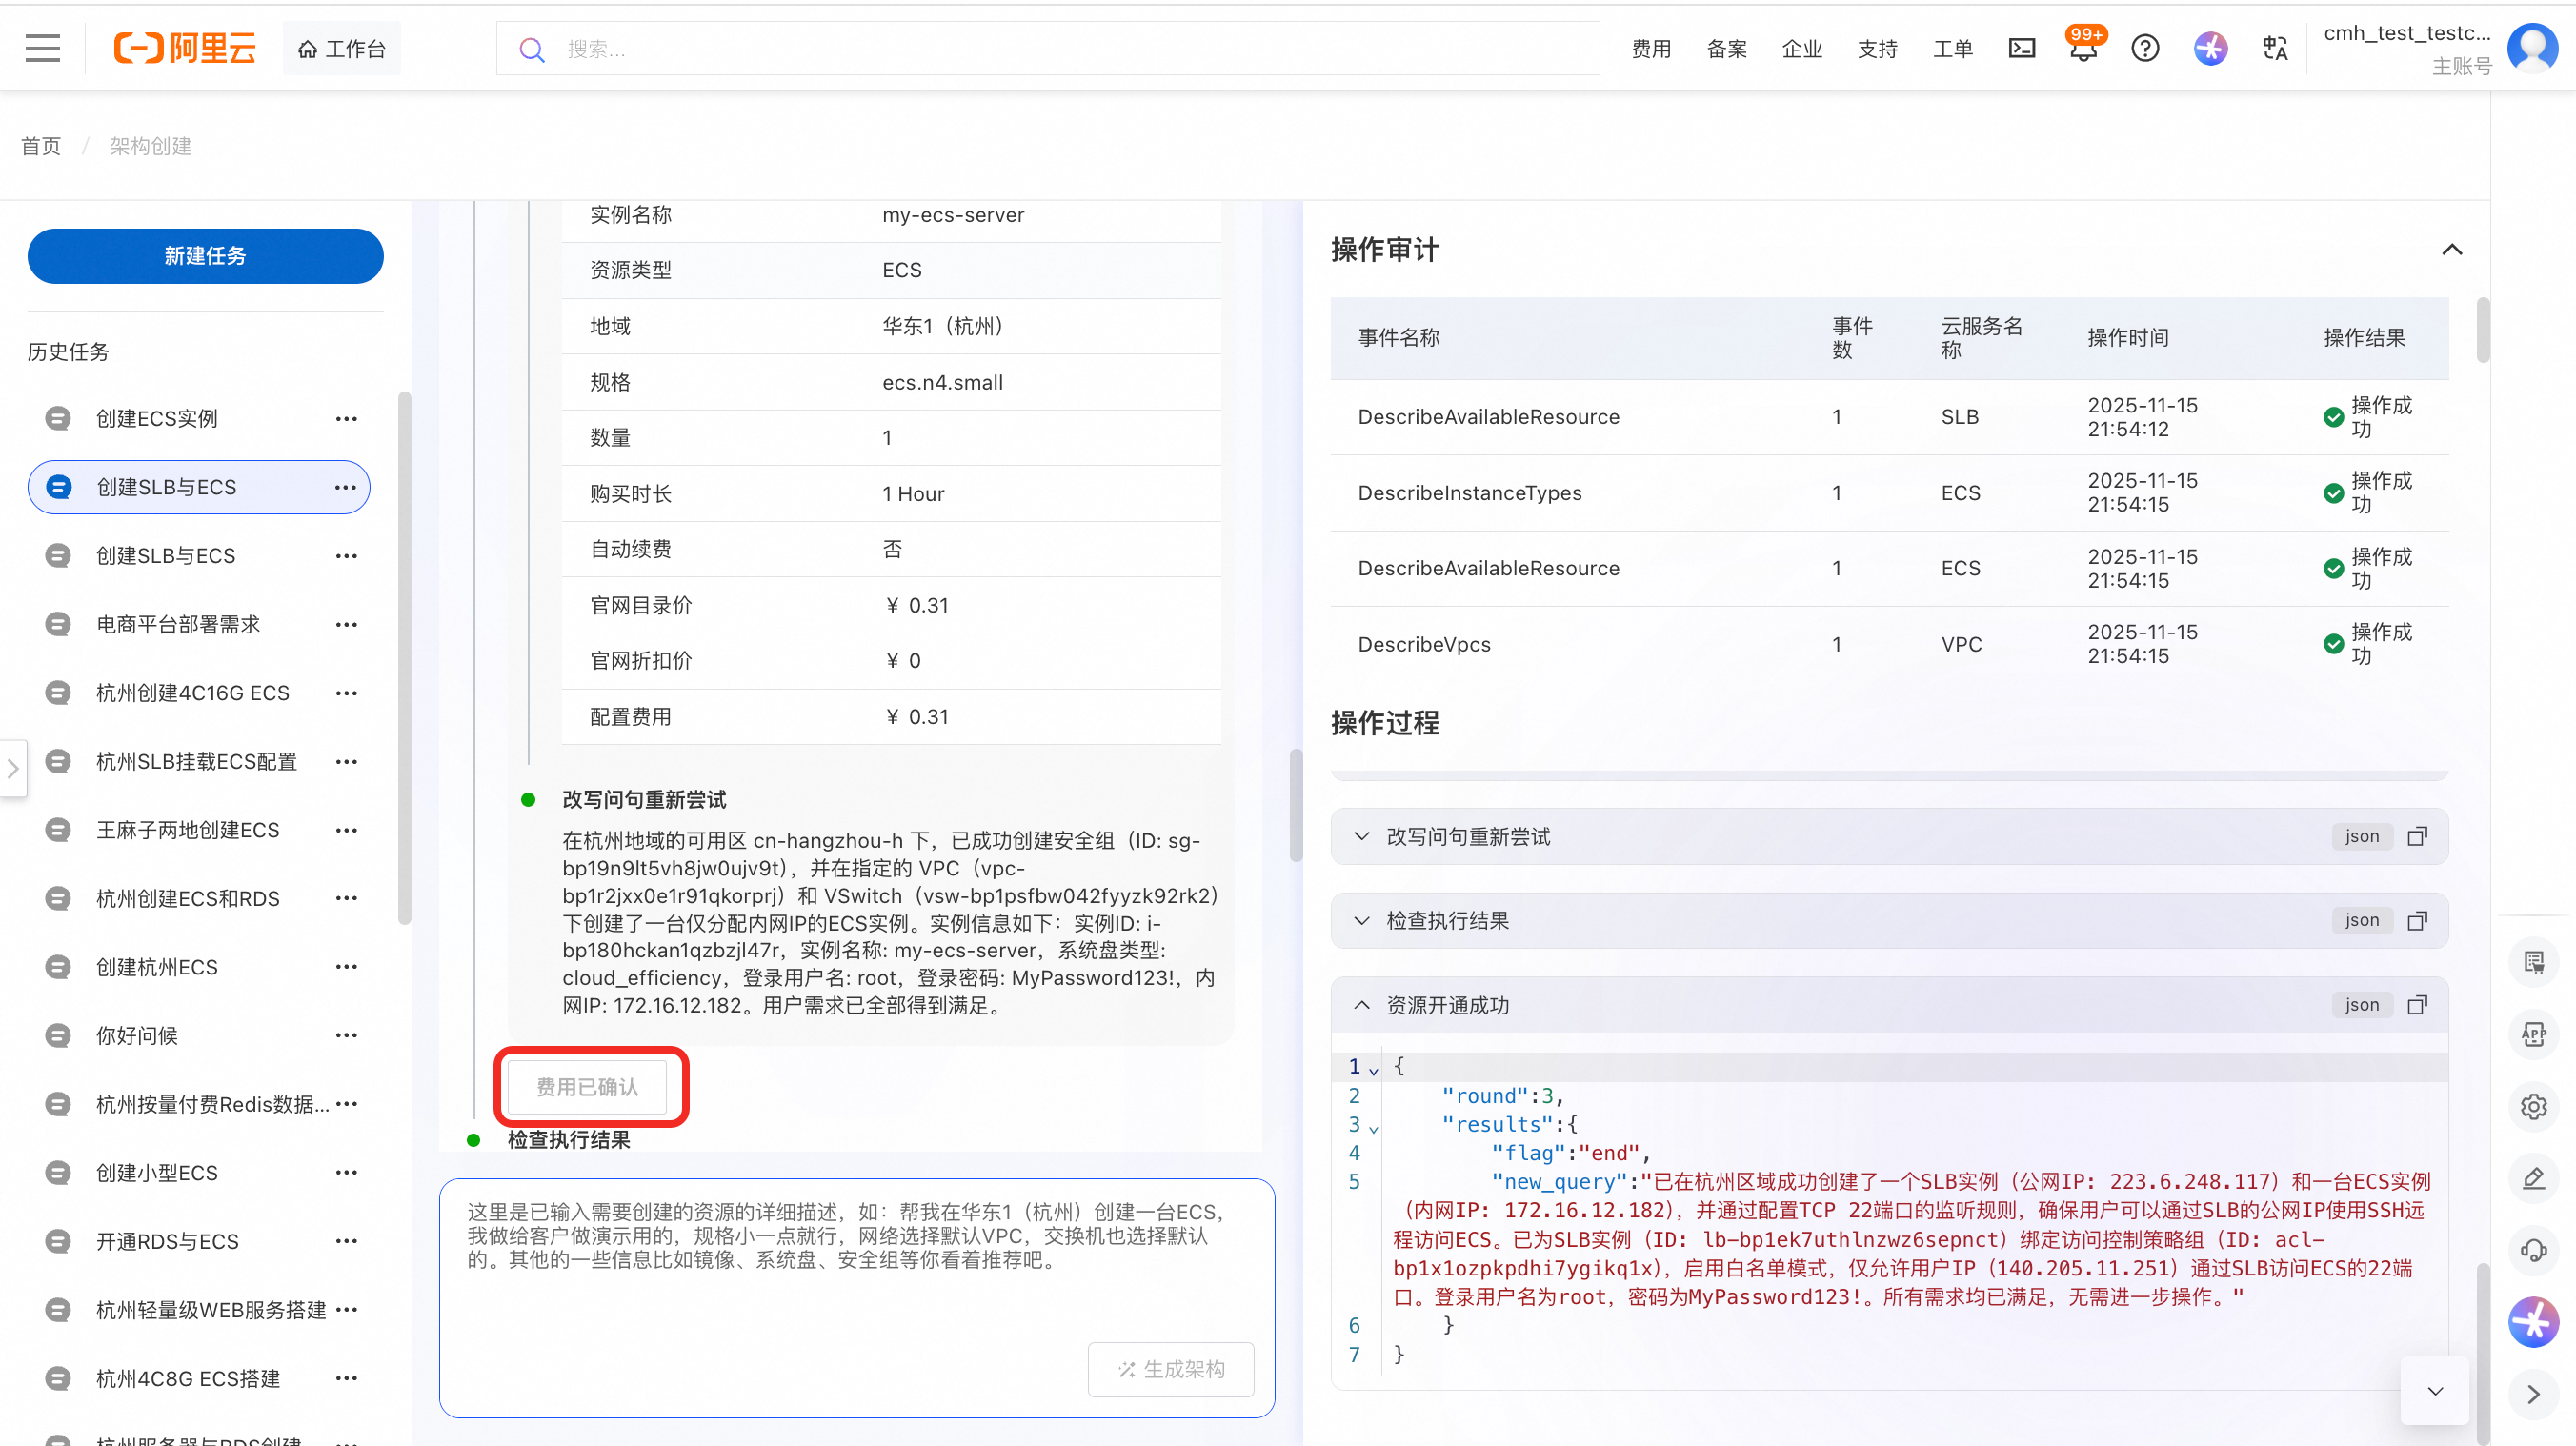The width and height of the screenshot is (2576, 1446).
Task: Collapse the 资源开通成功 JSON panel
Action: click(1362, 1005)
